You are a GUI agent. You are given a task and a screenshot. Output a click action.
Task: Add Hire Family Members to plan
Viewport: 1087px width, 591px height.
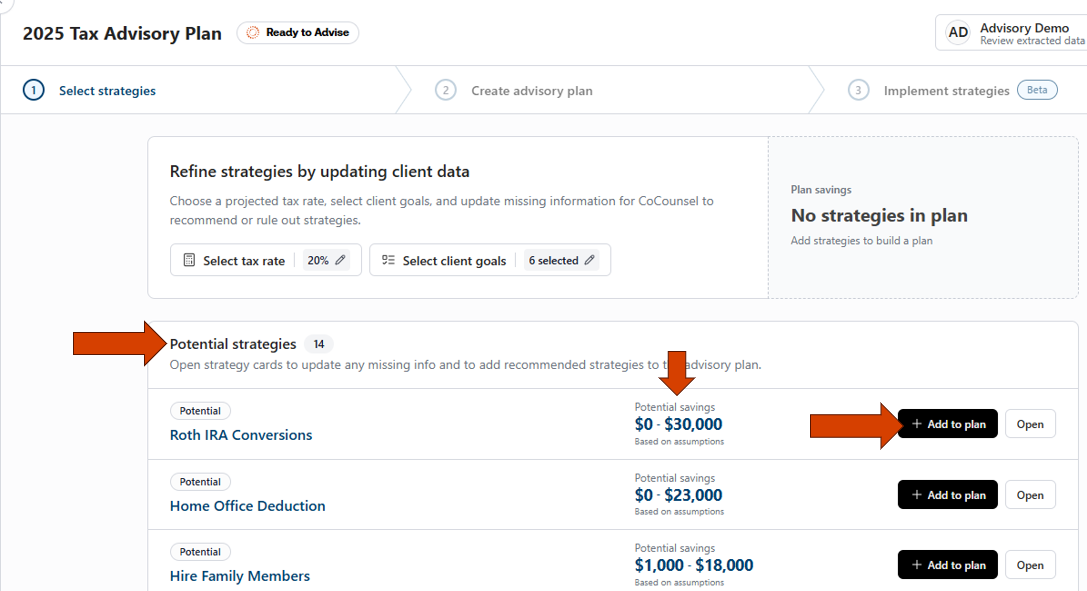(947, 565)
